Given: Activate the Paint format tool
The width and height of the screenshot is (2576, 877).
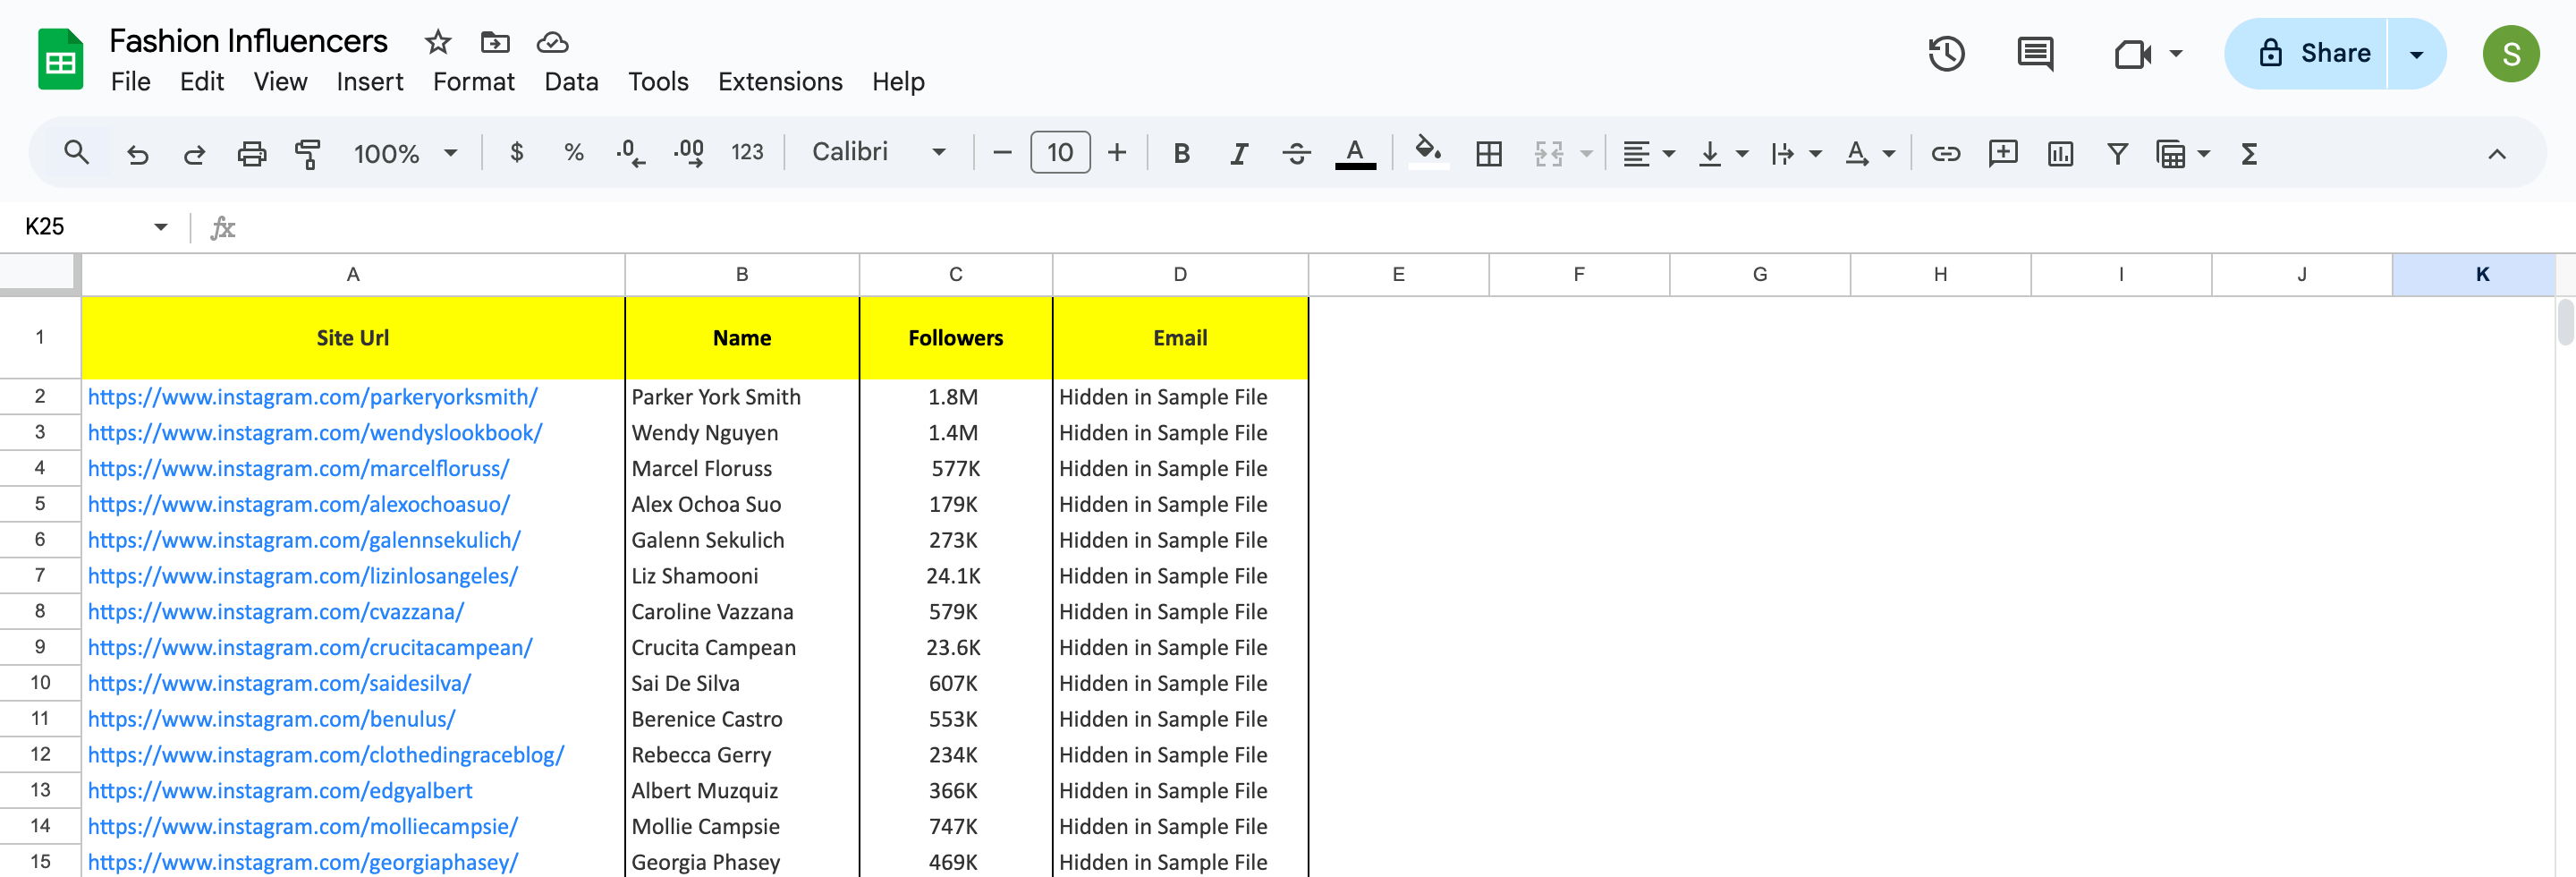Looking at the screenshot, I should pyautogui.click(x=308, y=153).
